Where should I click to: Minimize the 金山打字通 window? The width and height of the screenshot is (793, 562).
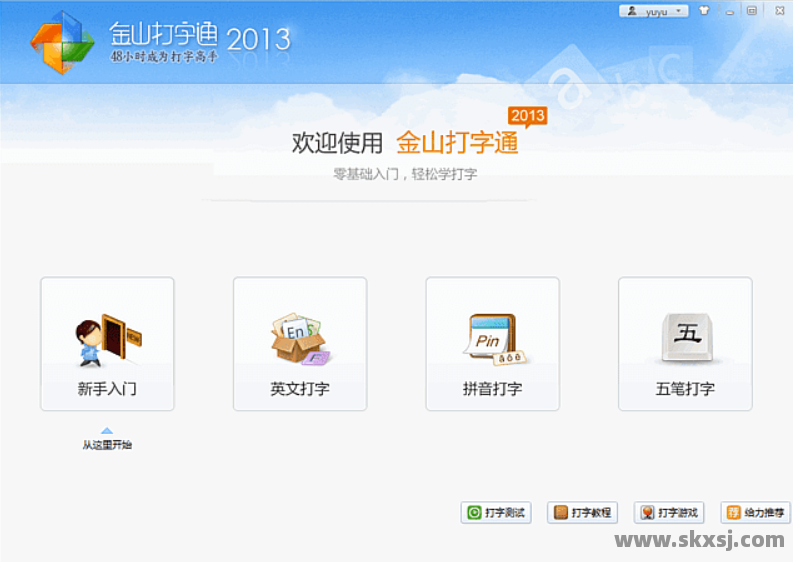730,11
